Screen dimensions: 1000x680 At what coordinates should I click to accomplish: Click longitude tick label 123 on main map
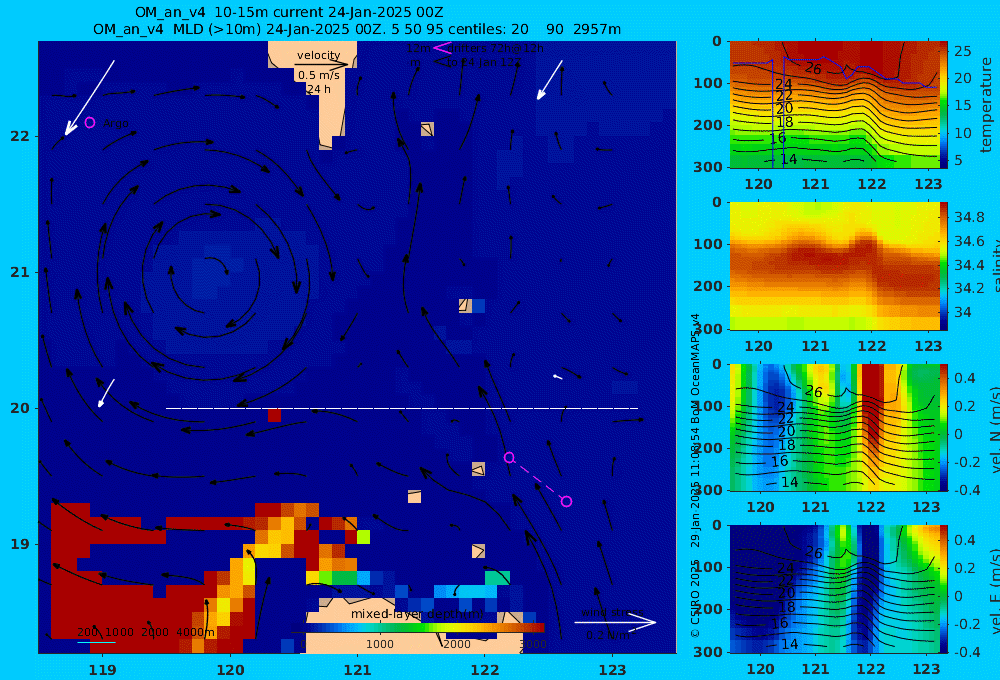(x=613, y=670)
